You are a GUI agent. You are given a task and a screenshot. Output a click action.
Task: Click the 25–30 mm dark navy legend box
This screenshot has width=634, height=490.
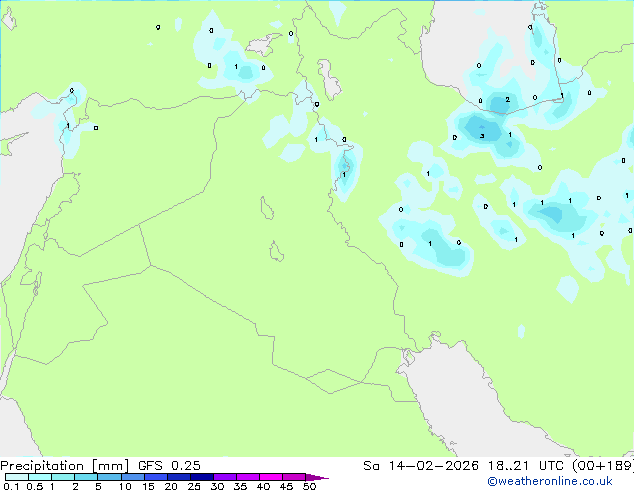click(202, 477)
